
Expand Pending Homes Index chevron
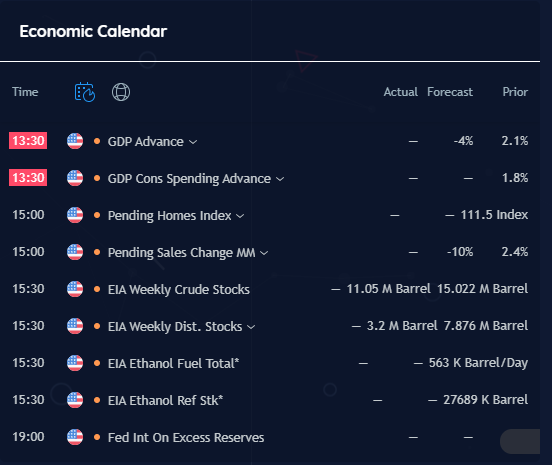click(240, 216)
